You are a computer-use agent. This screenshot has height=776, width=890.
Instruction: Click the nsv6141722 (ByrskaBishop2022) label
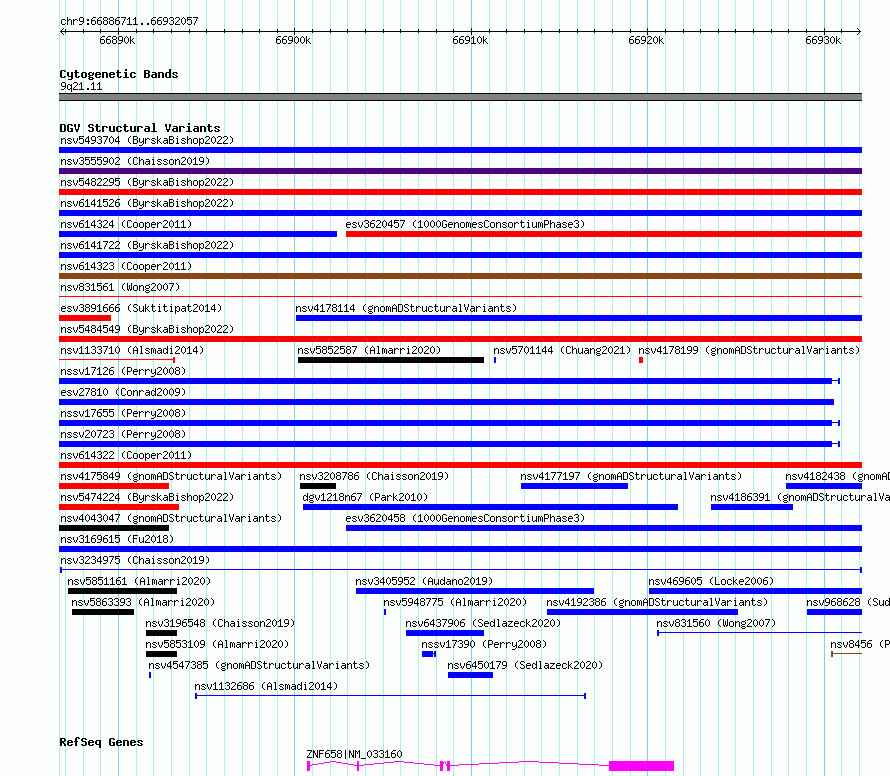tap(147, 245)
